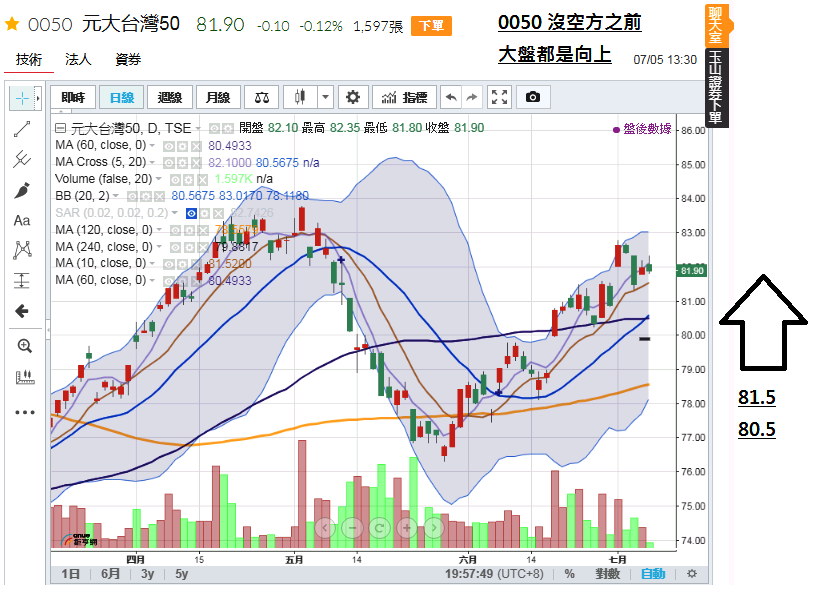Image resolution: width=830 pixels, height=600 pixels.
Task: Select the zoom-in magnifier tool
Action: [x=24, y=346]
